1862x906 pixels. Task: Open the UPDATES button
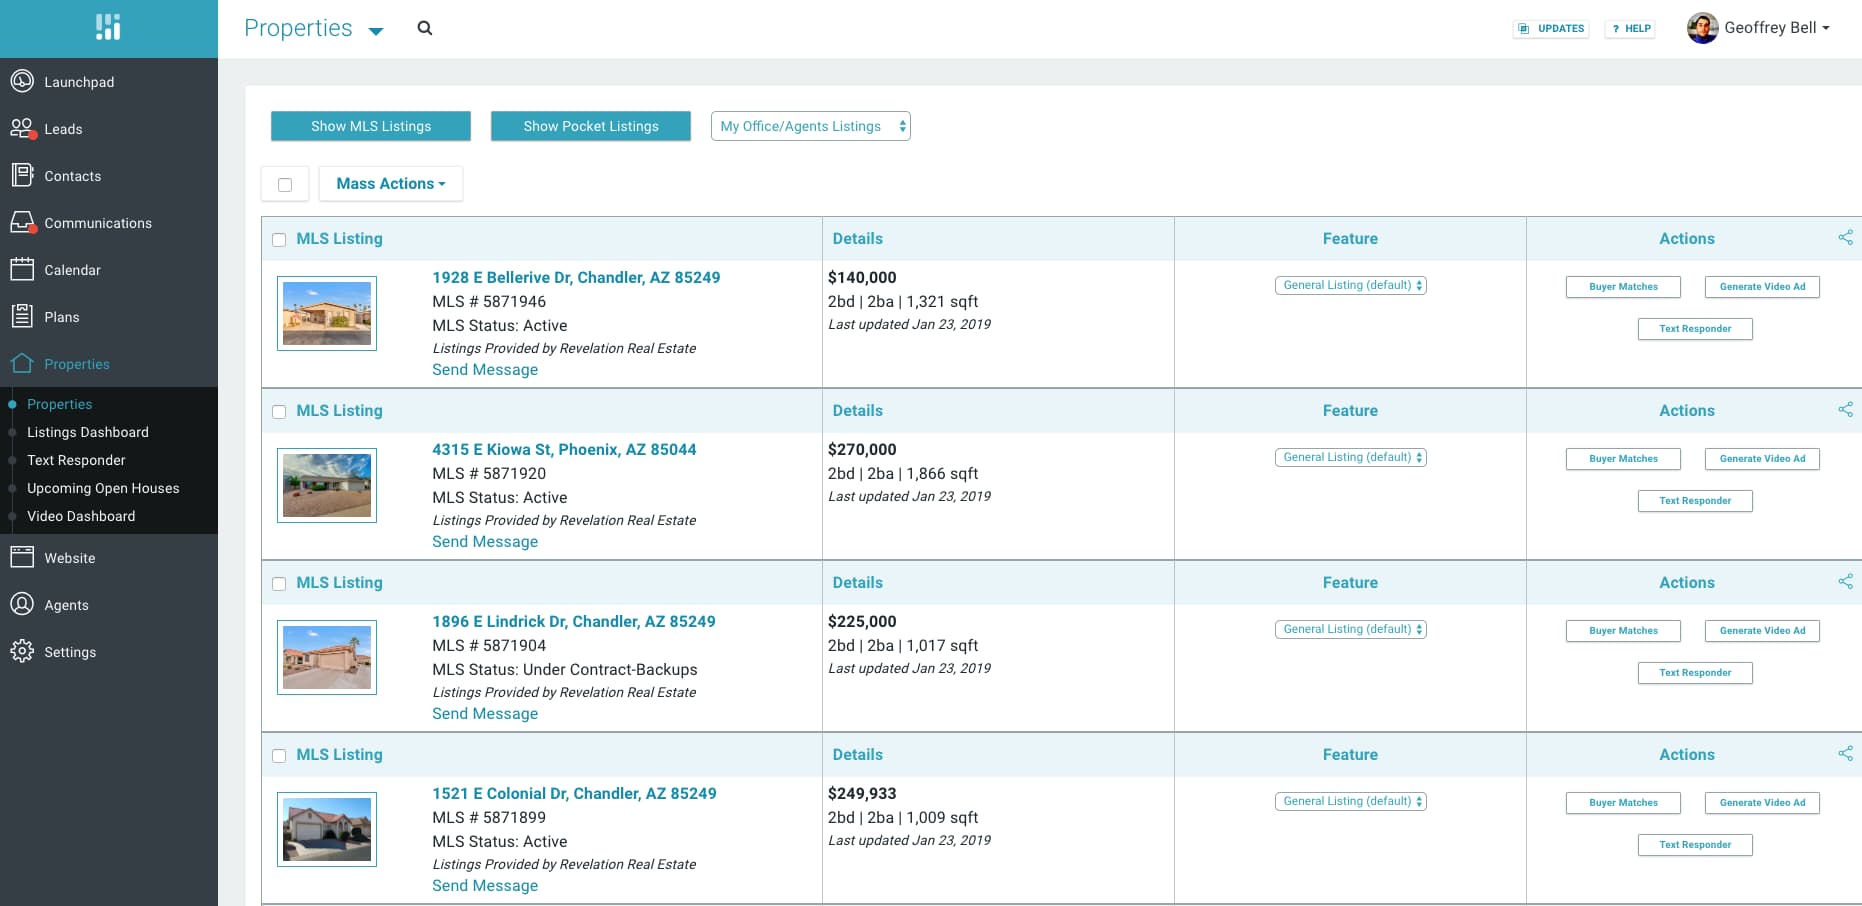click(x=1551, y=29)
